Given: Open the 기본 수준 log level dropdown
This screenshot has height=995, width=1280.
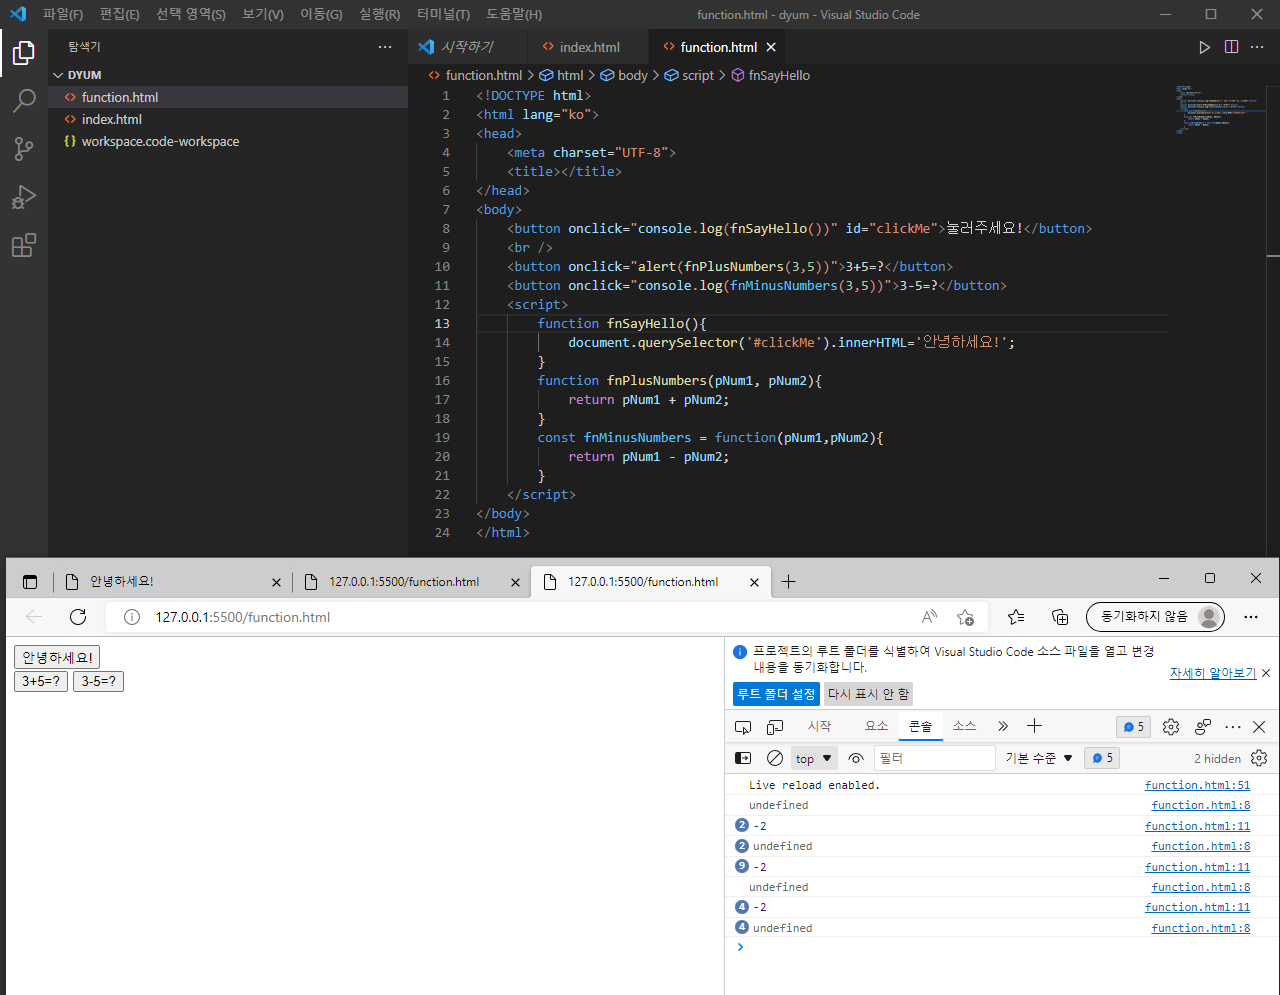Looking at the screenshot, I should (x=1039, y=758).
